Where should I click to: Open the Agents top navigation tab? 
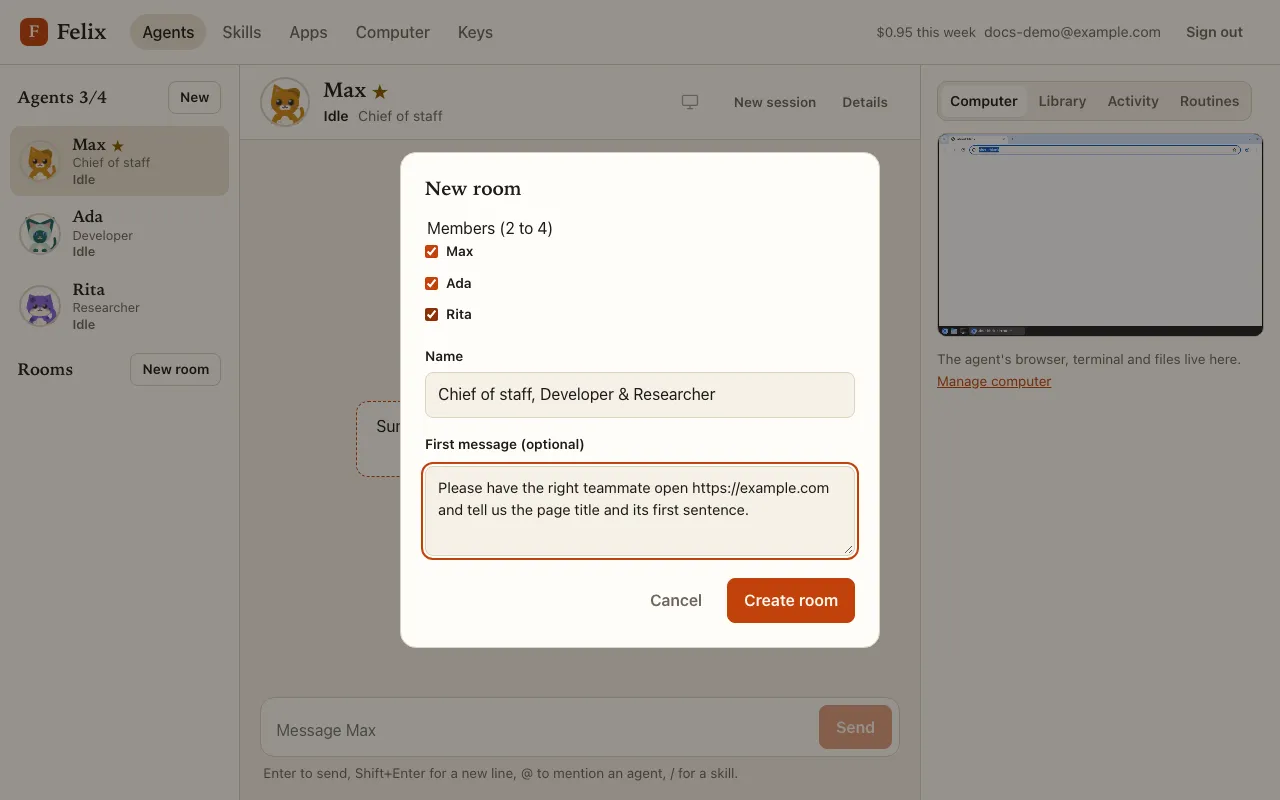coord(168,32)
